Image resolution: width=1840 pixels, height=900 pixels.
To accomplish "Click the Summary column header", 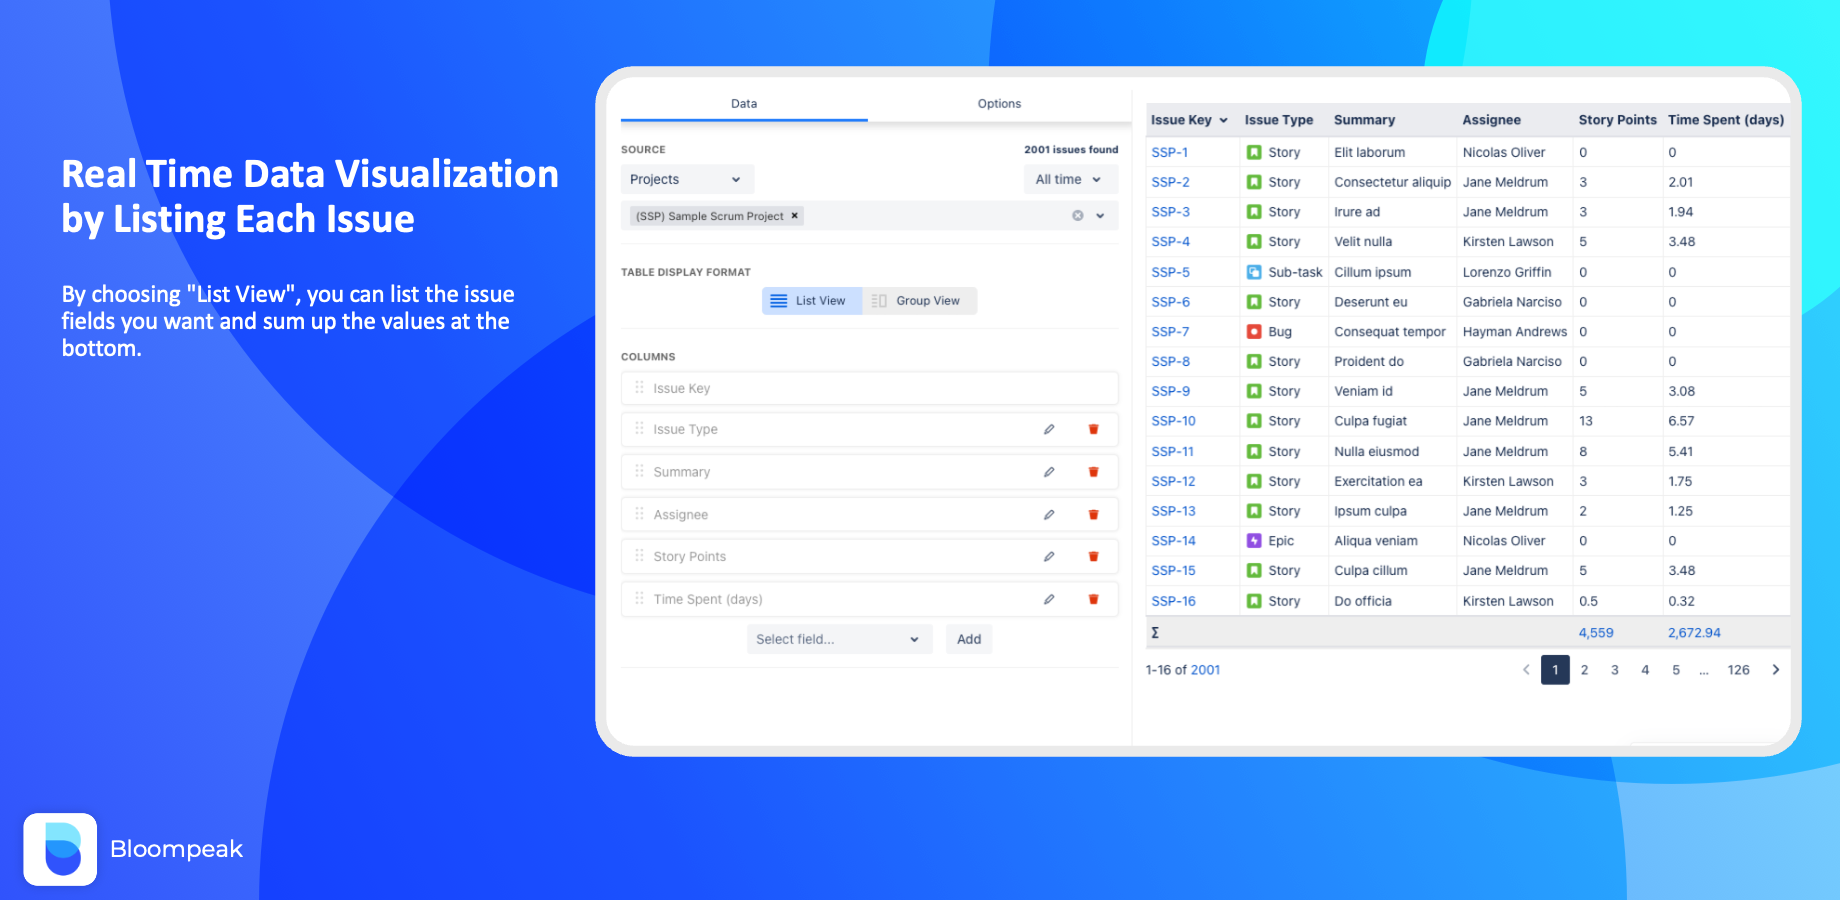I will (1364, 120).
